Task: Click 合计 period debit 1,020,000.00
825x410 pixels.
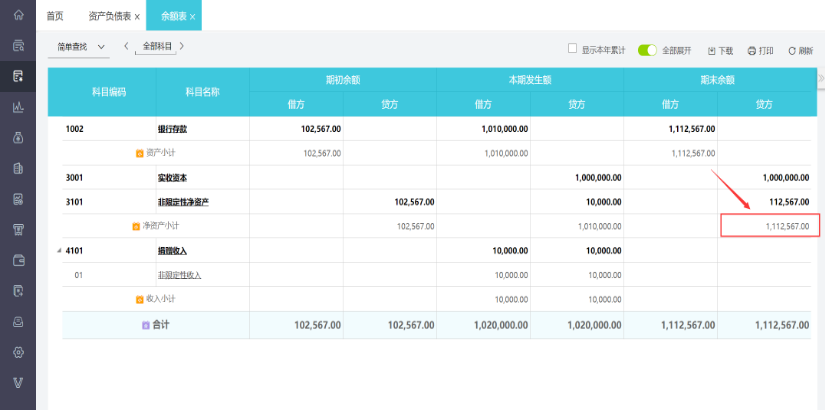Action: [500, 325]
